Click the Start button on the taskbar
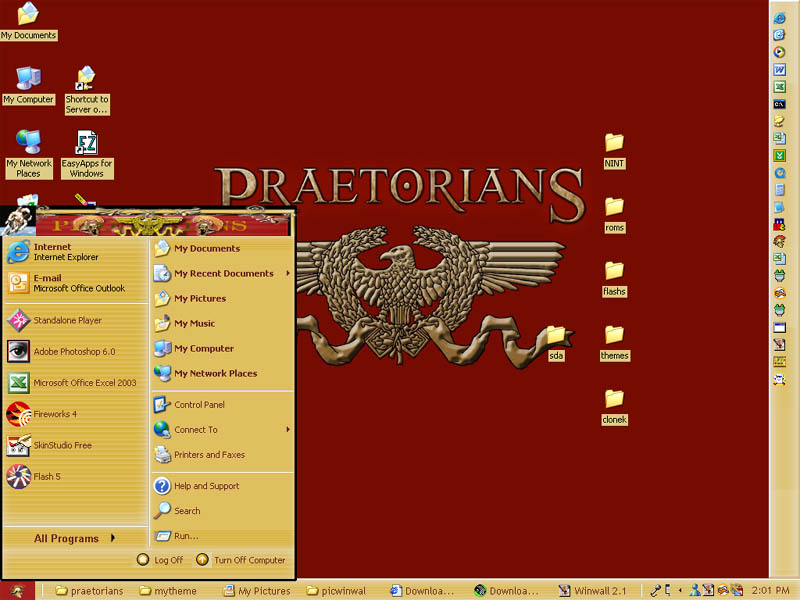This screenshot has width=800, height=600. pos(18,591)
